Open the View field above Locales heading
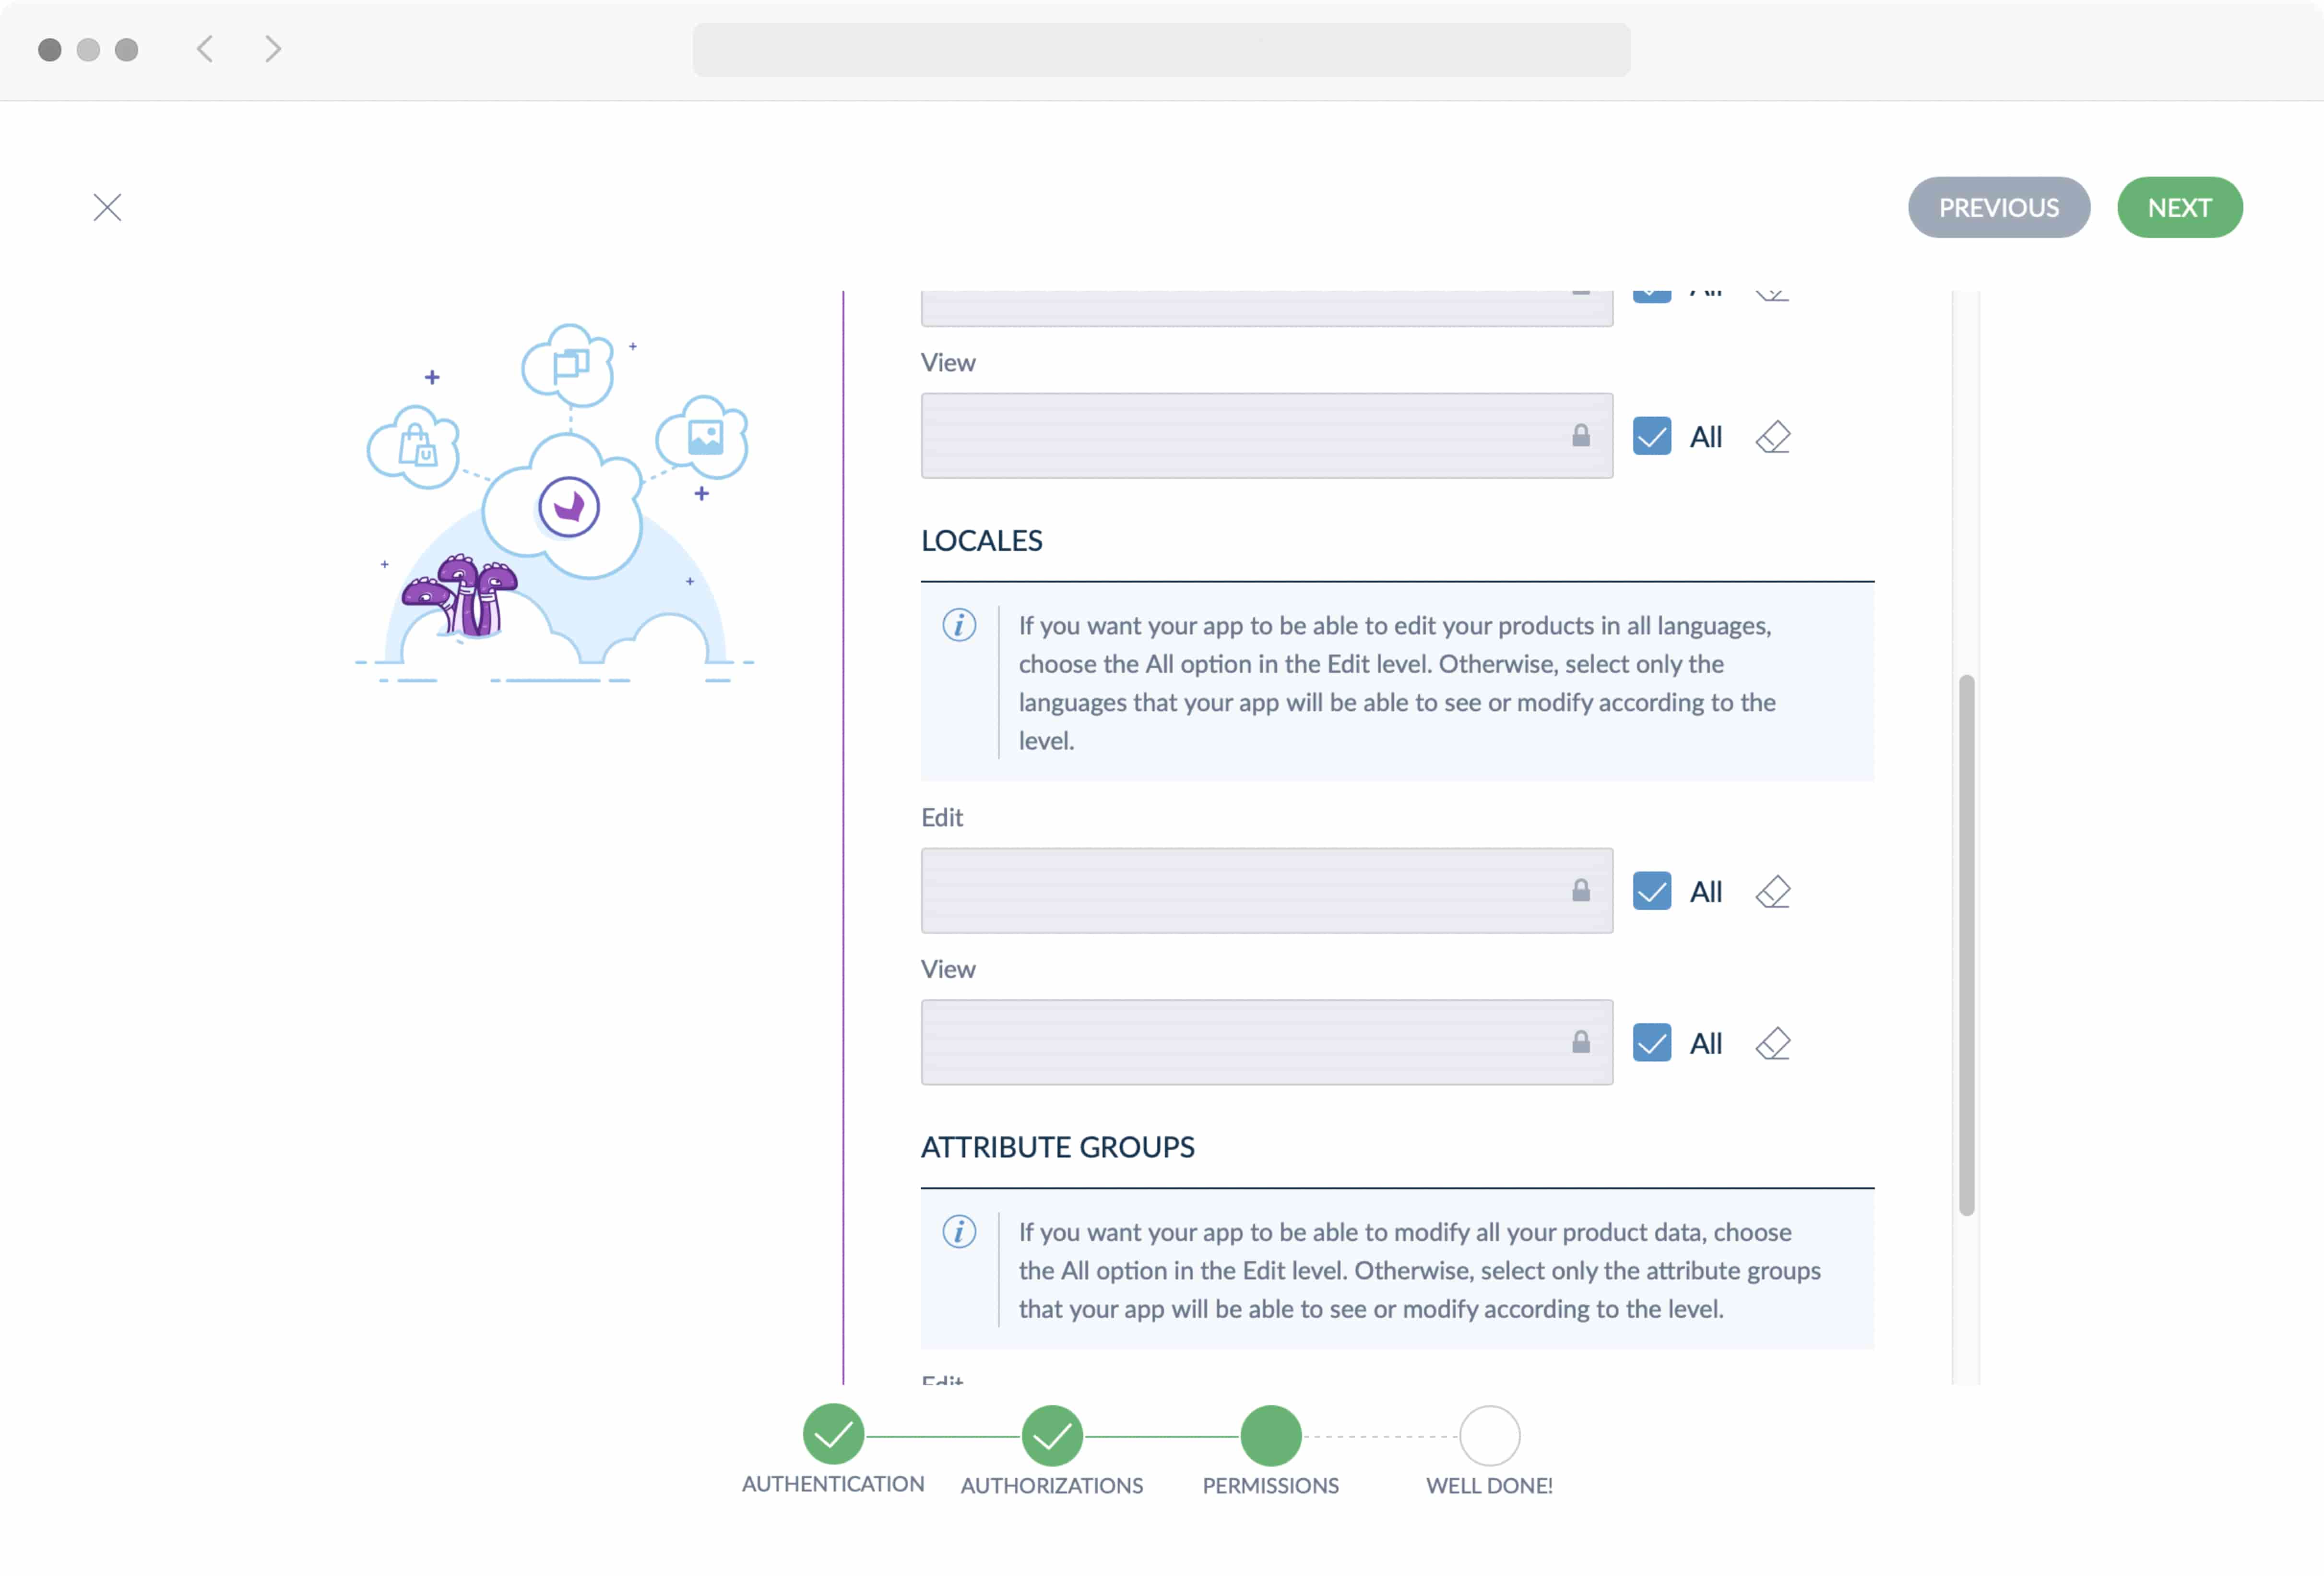This screenshot has height=1576, width=2324. pyautogui.click(x=1240, y=436)
